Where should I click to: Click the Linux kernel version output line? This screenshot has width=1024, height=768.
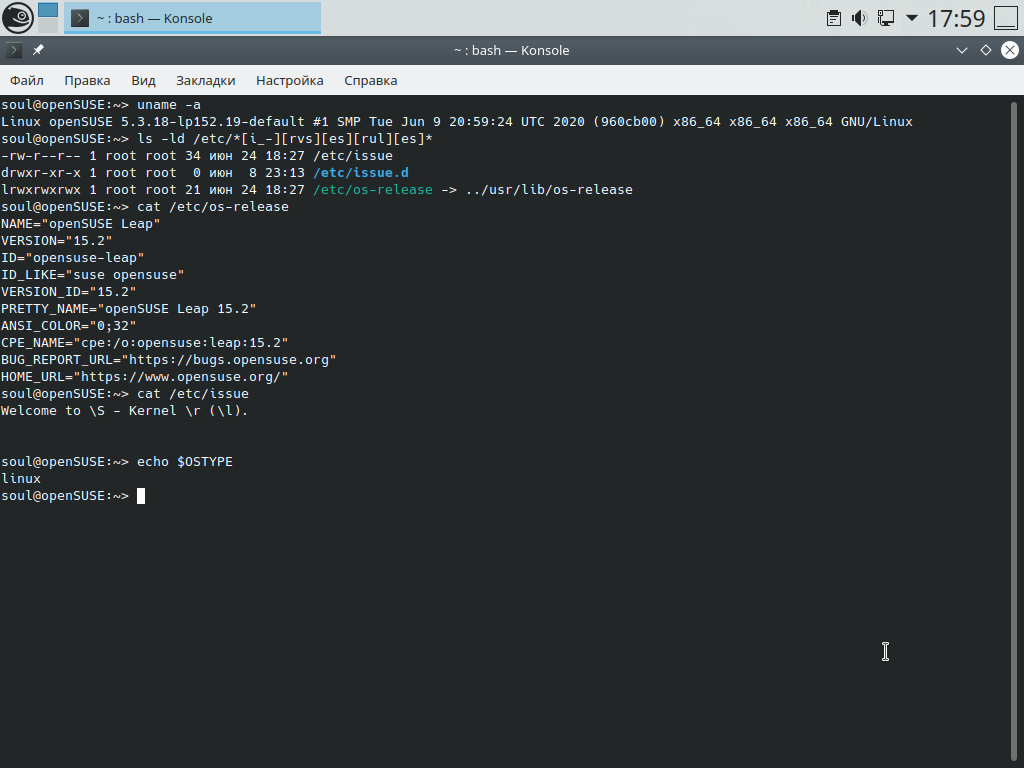456,121
